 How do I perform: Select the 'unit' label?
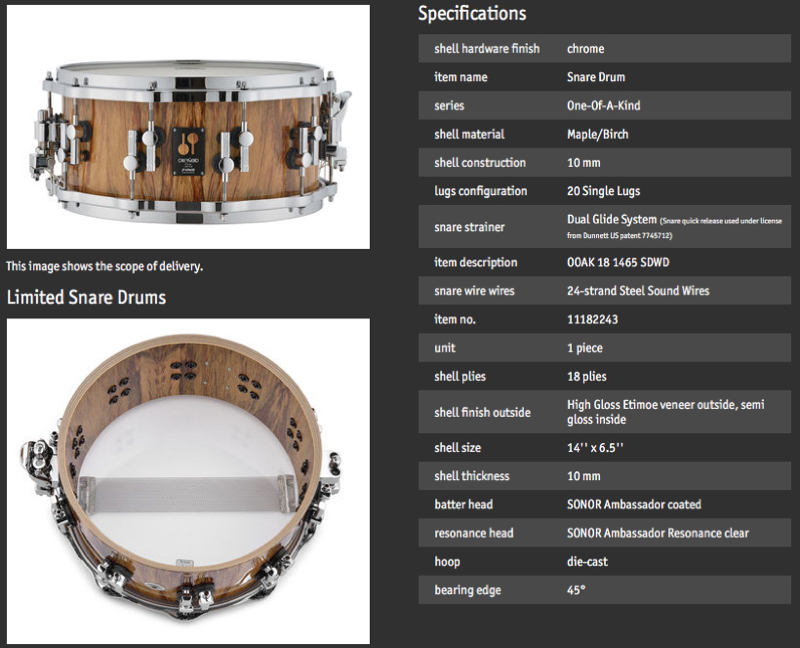(x=445, y=348)
